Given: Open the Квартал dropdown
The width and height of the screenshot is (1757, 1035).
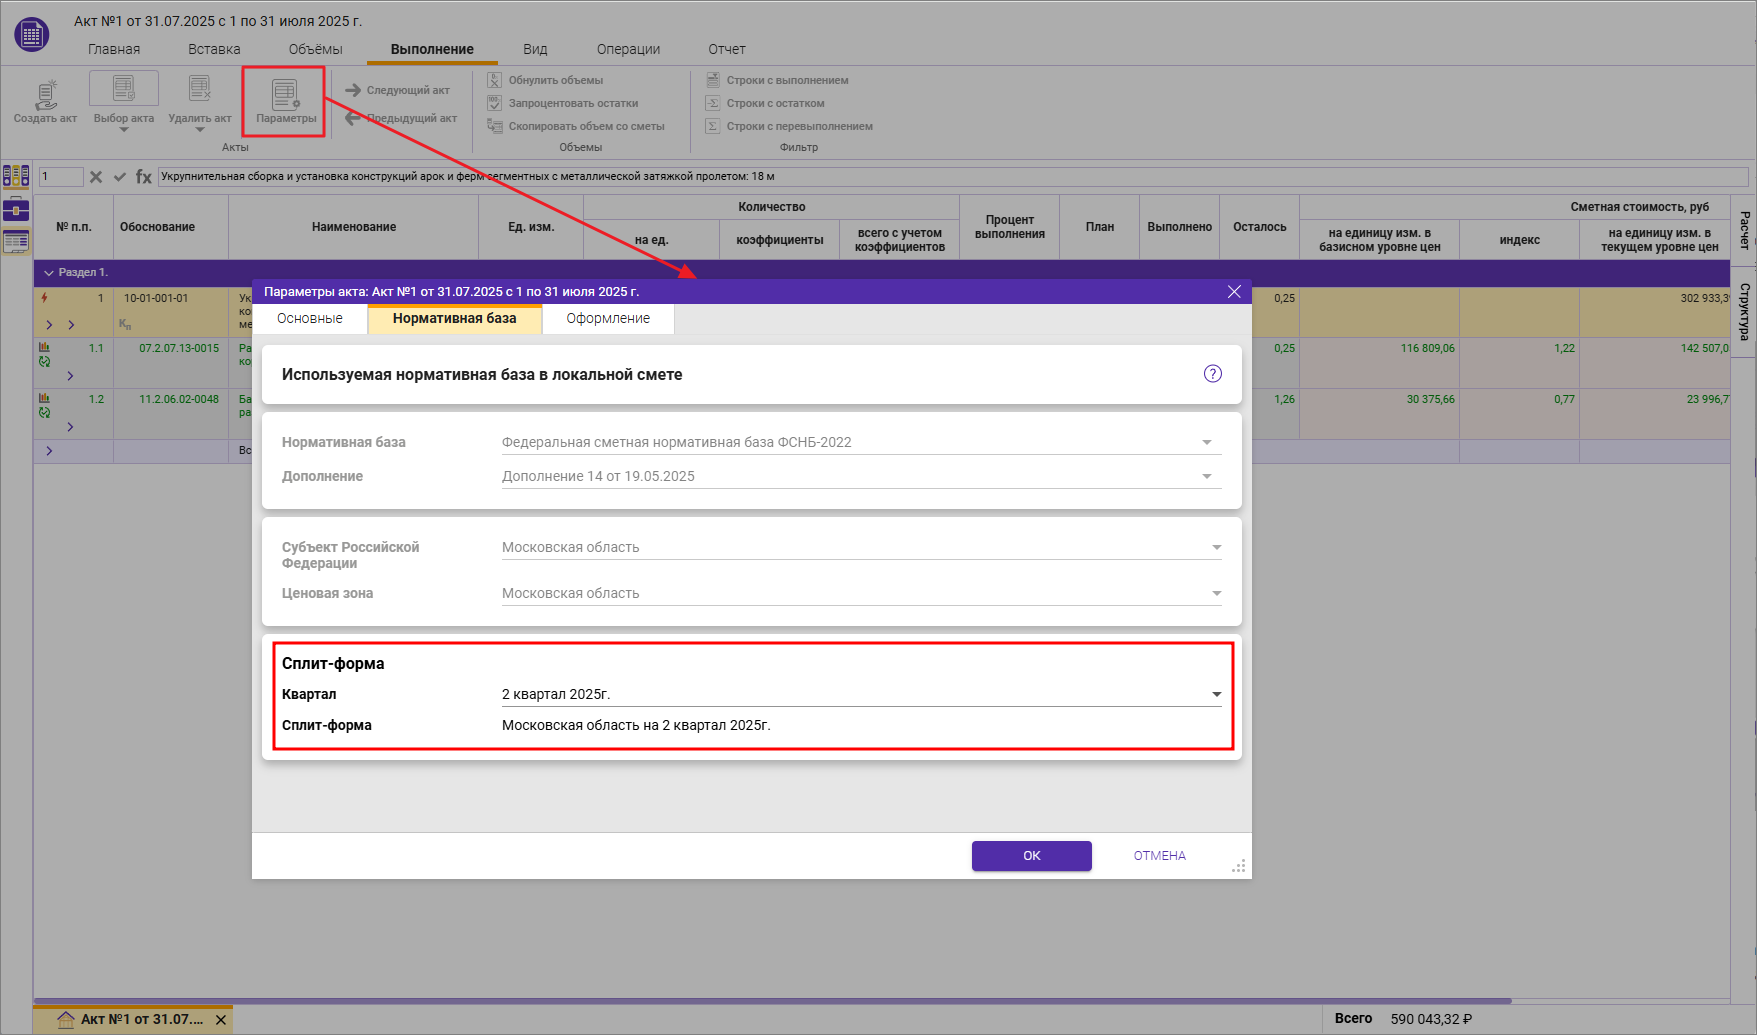Looking at the screenshot, I should coord(1216,694).
